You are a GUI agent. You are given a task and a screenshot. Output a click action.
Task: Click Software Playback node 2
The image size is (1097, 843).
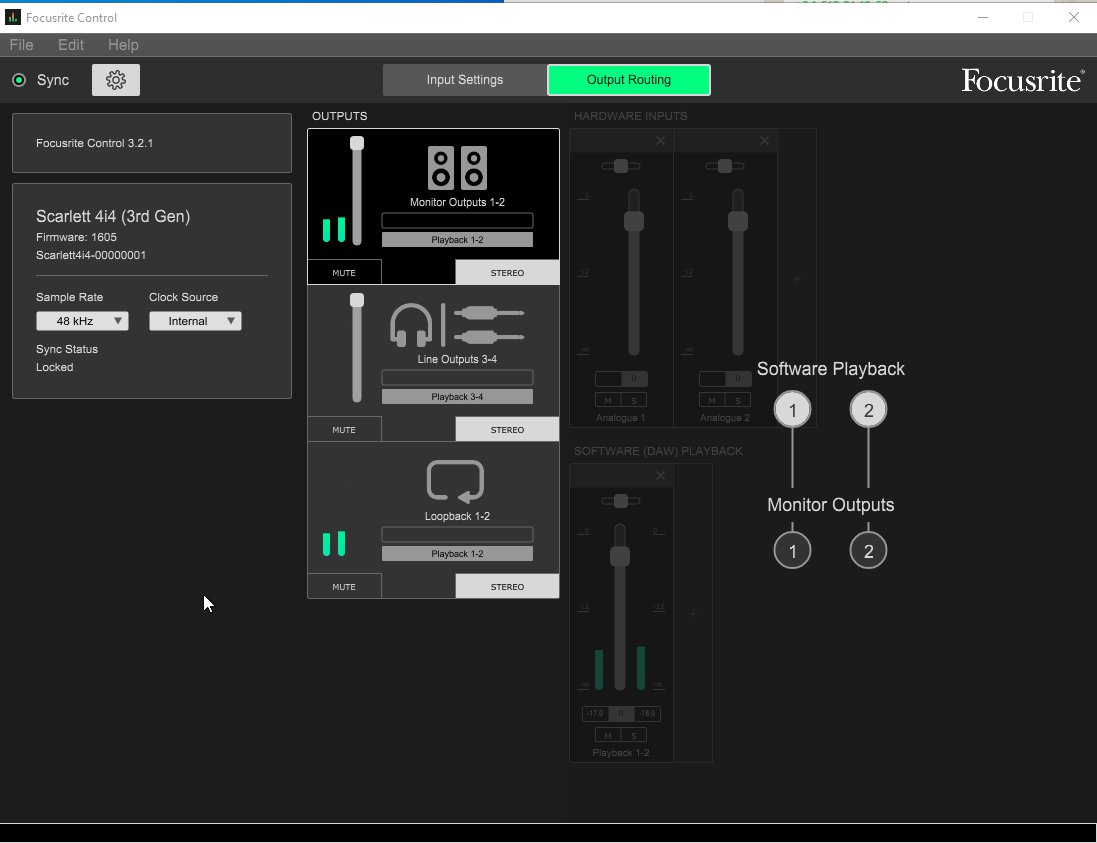868,410
